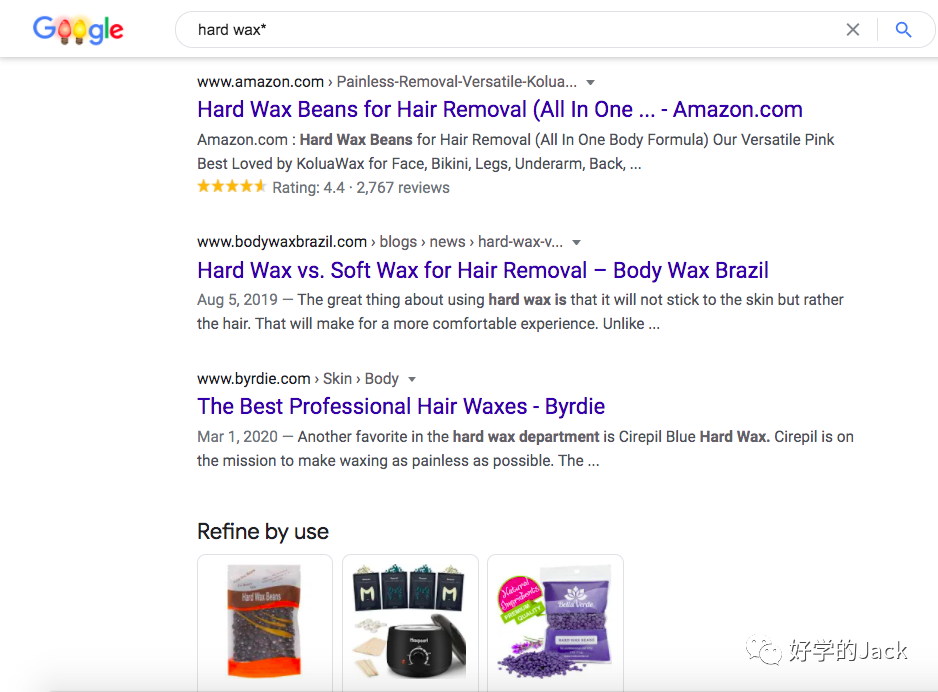Open Hard Wax Beans Amazon result
The width and height of the screenshot is (938, 692).
point(500,110)
